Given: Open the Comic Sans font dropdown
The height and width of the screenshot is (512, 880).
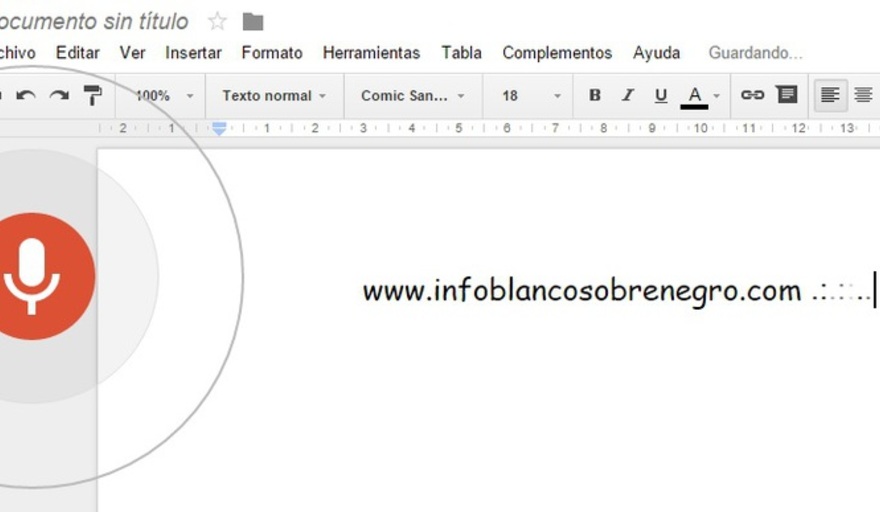Looking at the screenshot, I should (x=412, y=96).
